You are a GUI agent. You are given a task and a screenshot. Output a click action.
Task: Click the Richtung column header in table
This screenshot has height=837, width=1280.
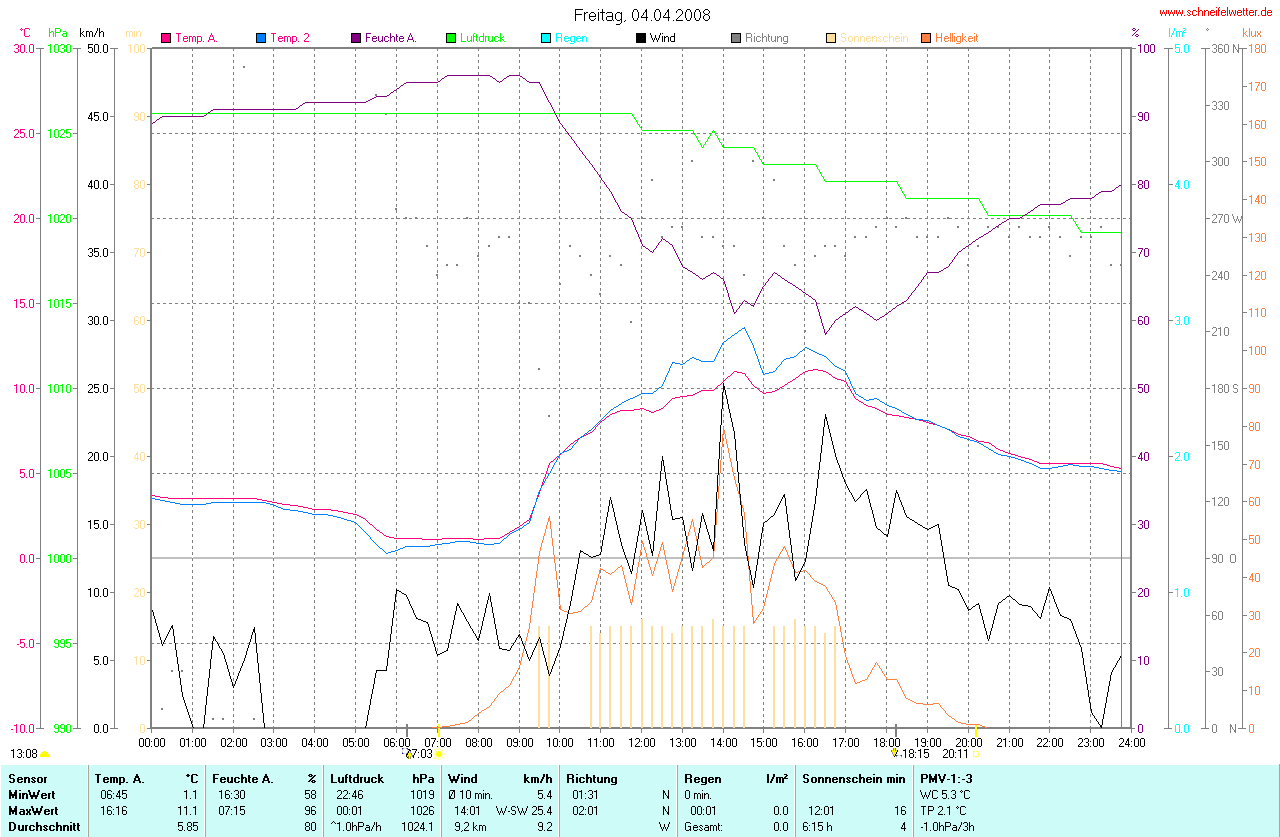592,778
